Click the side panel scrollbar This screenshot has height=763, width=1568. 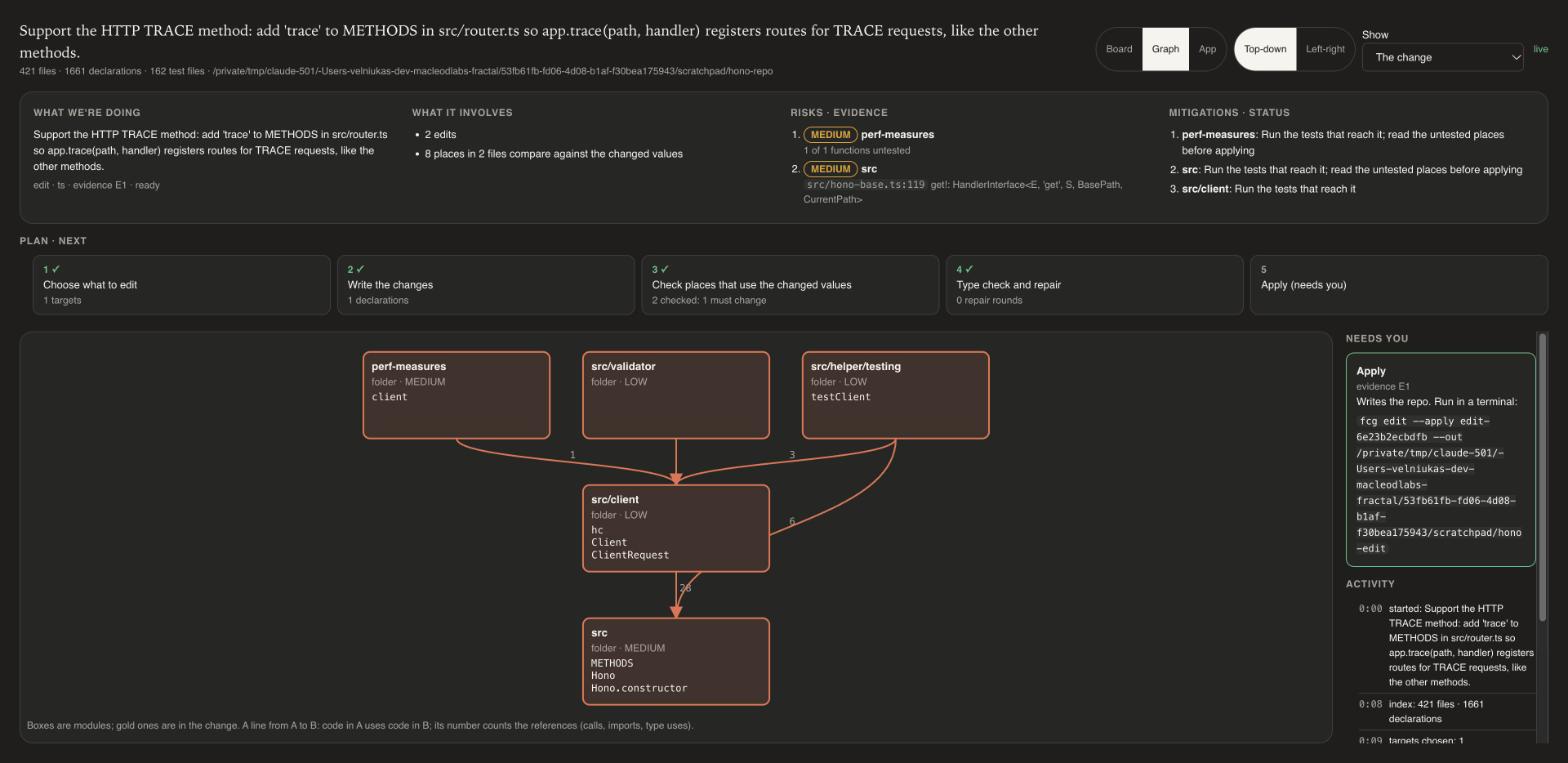[x=1543, y=477]
